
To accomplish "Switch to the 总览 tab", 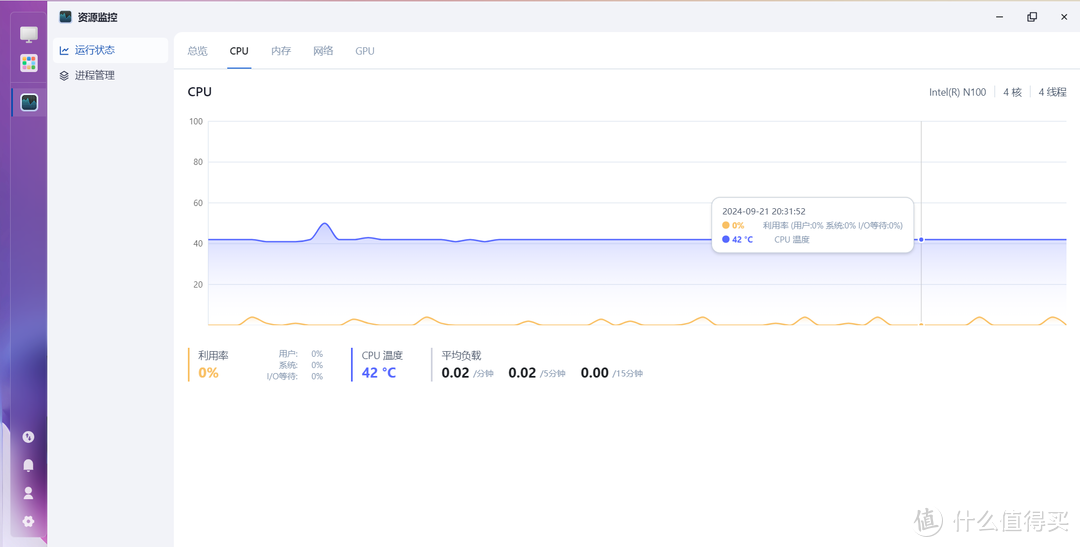I will (198, 51).
